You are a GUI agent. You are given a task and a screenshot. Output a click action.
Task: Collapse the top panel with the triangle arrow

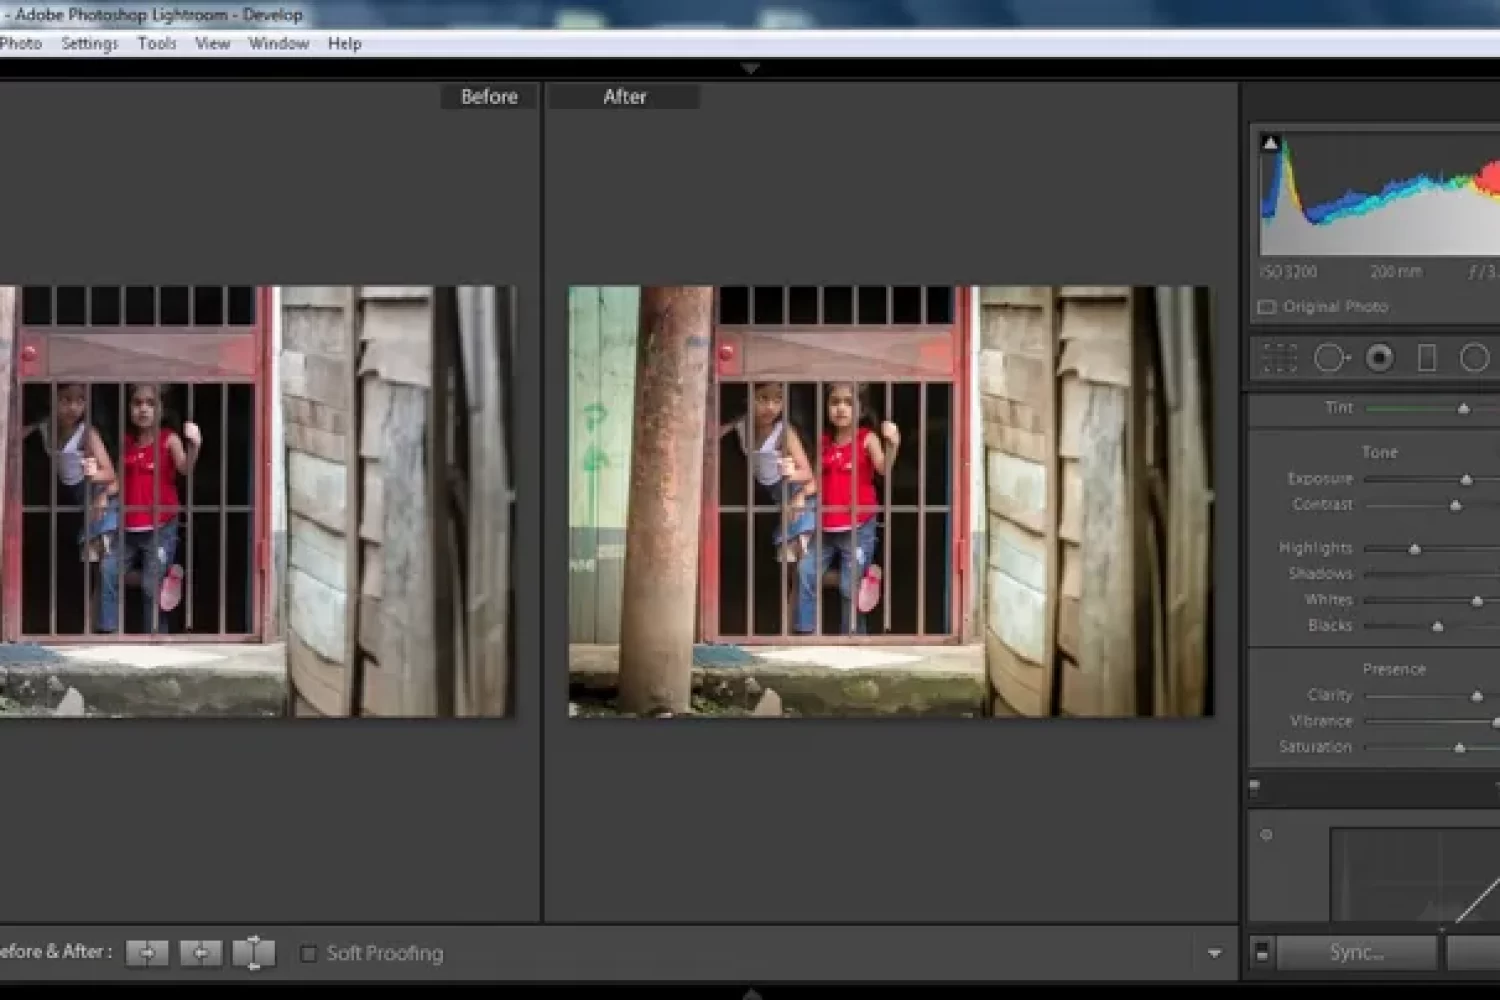click(x=750, y=67)
